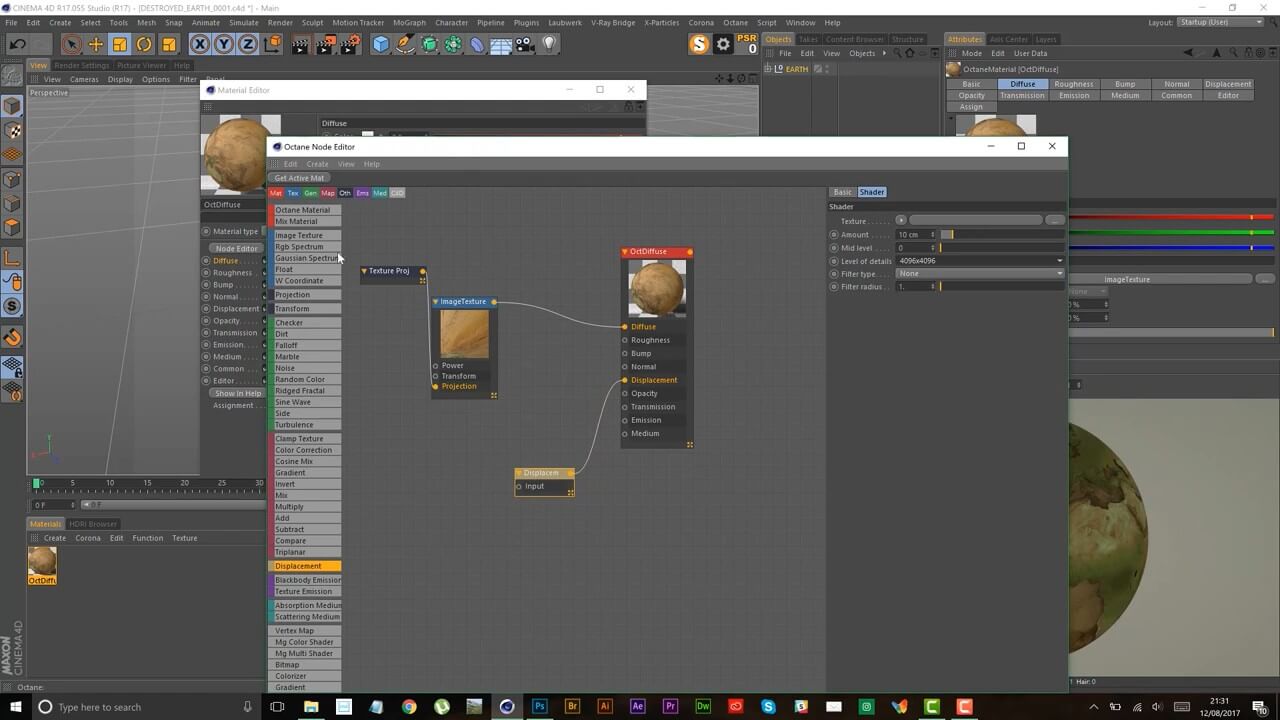
Task: Select the Move tool
Action: pyautogui.click(x=96, y=44)
